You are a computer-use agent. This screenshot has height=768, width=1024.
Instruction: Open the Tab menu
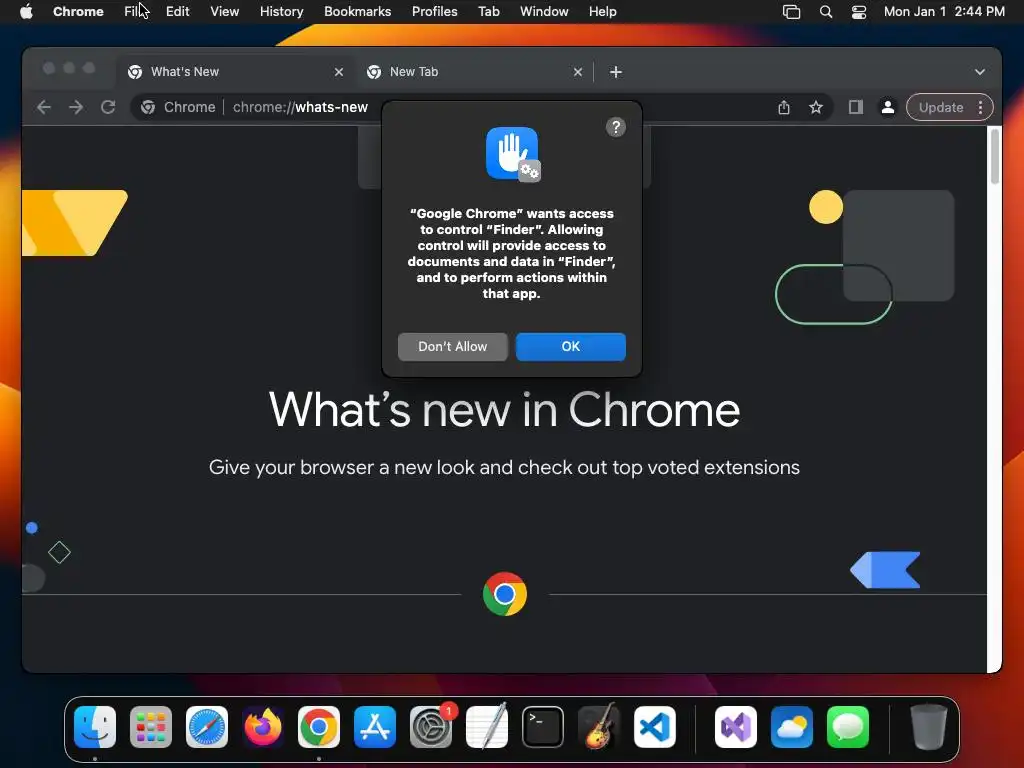coord(488,12)
